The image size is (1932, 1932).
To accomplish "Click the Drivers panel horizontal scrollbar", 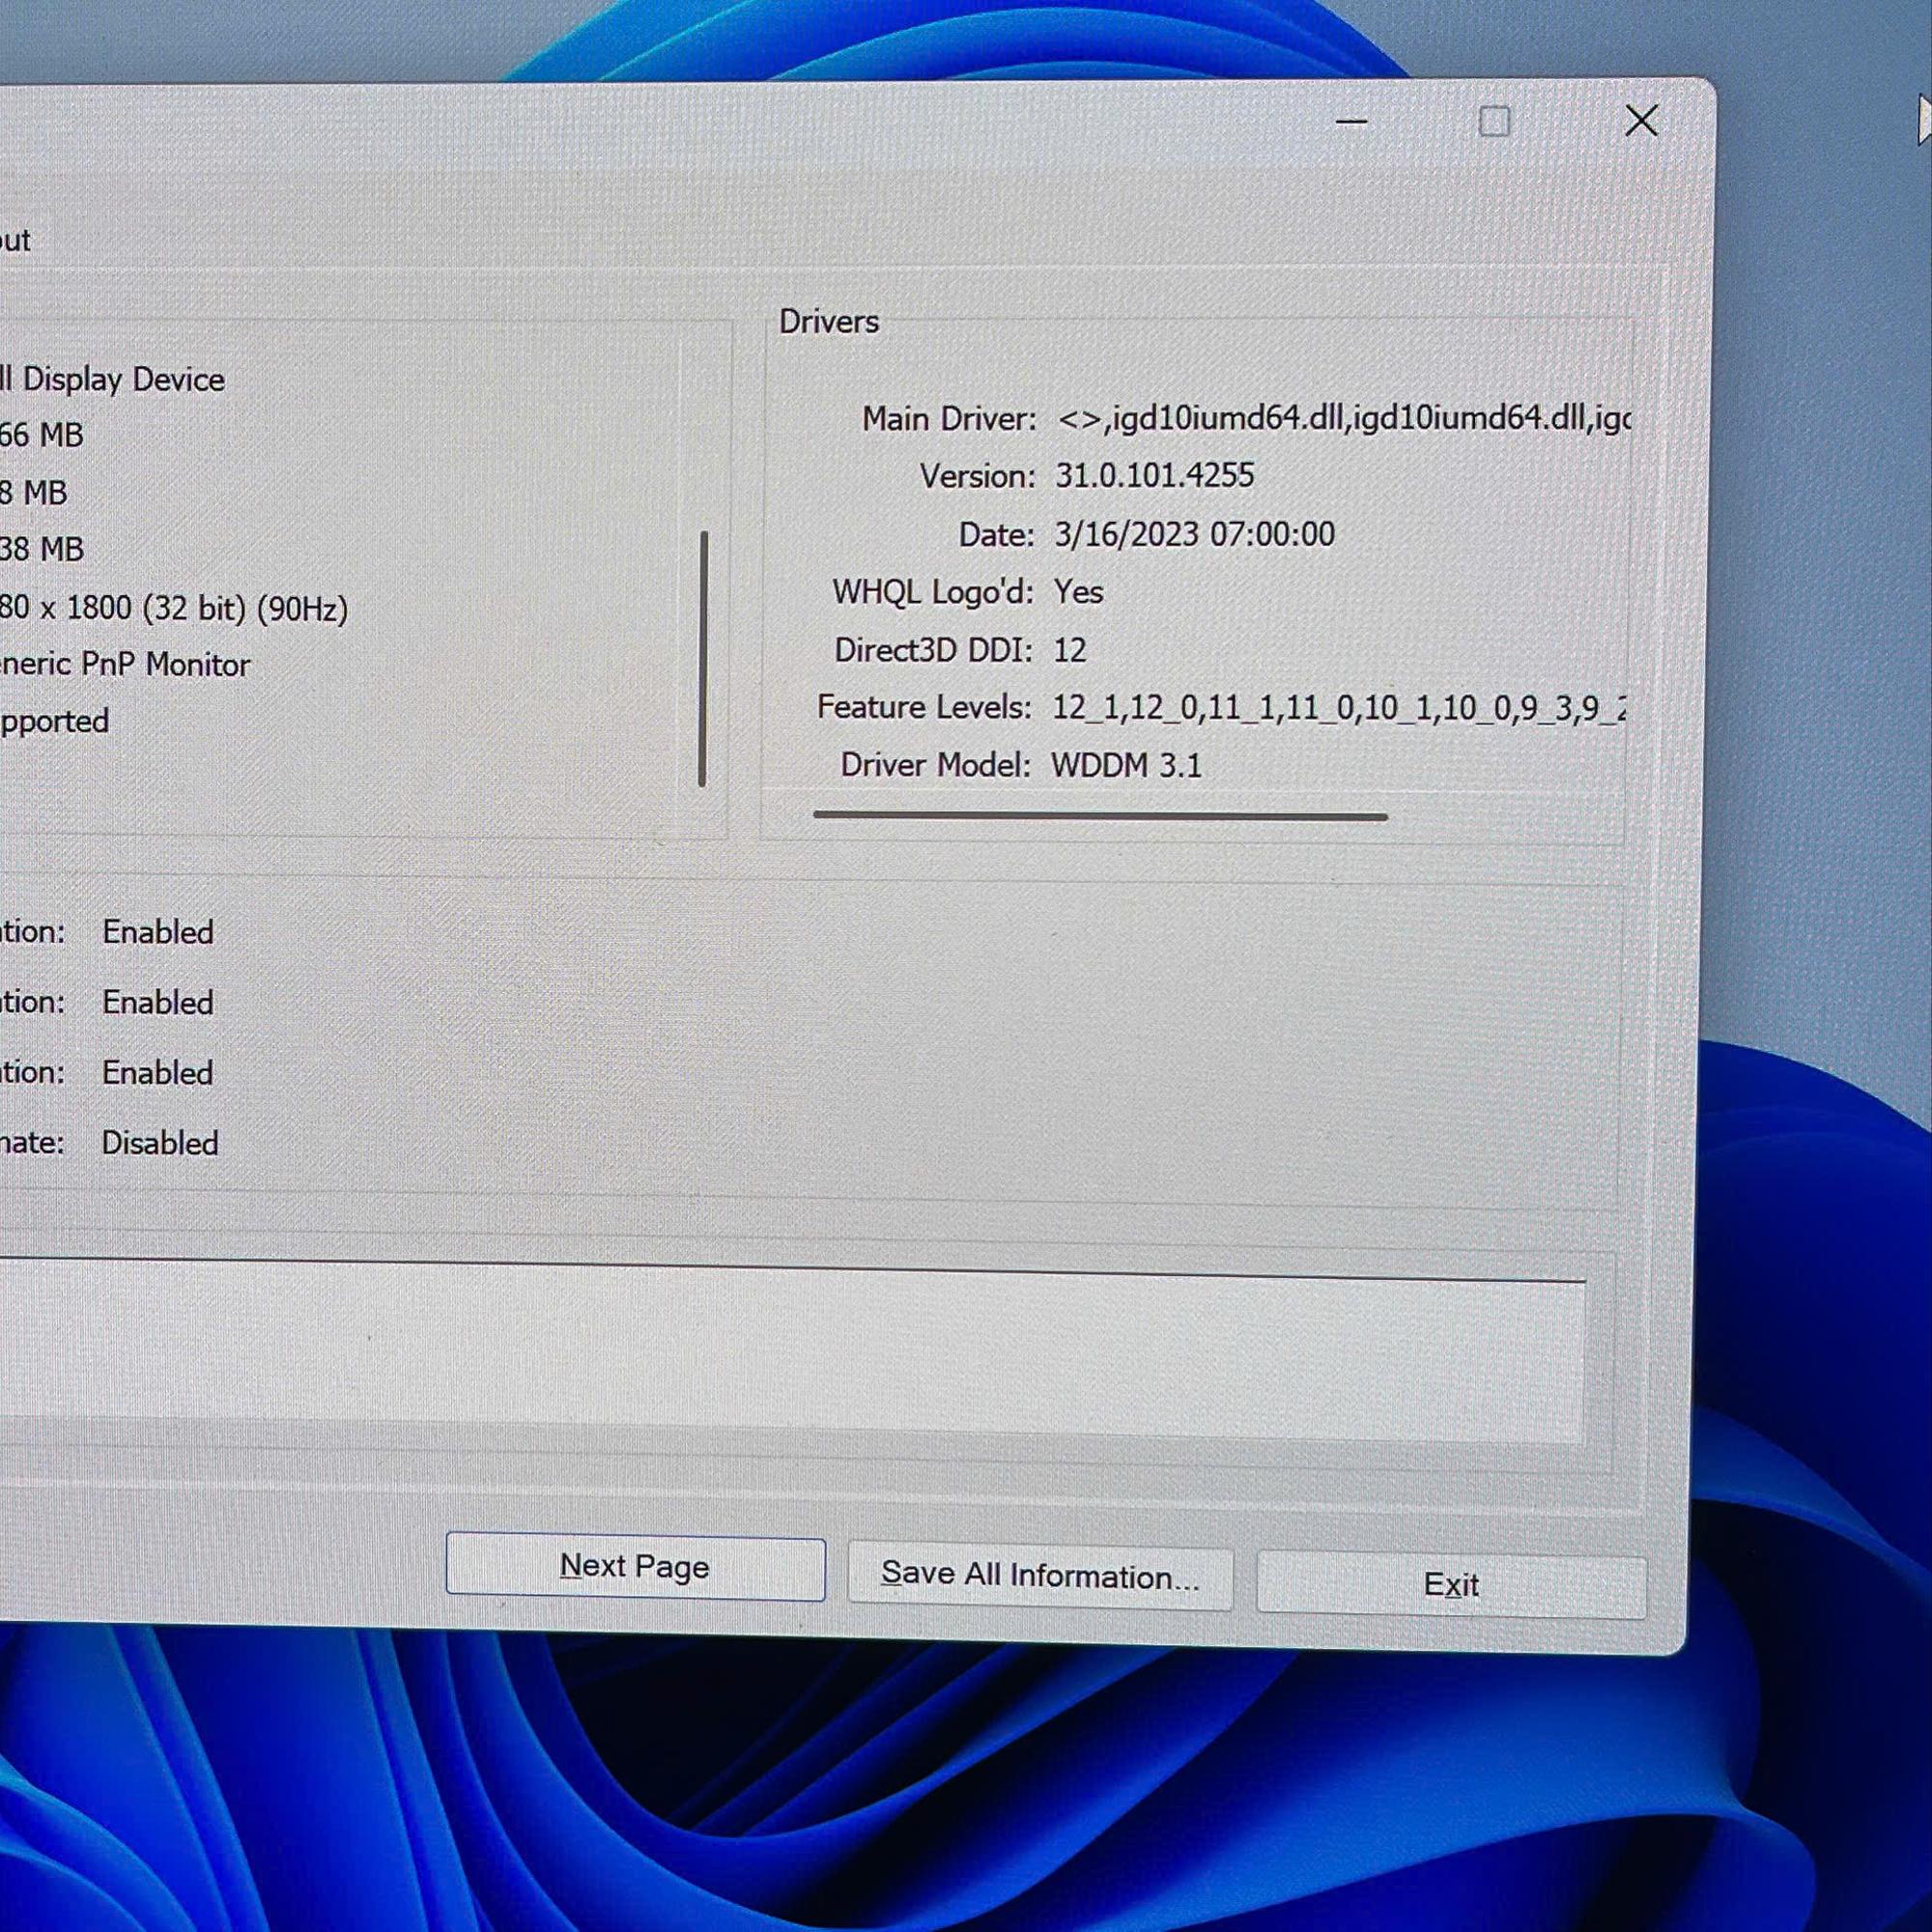I will coord(1100,816).
